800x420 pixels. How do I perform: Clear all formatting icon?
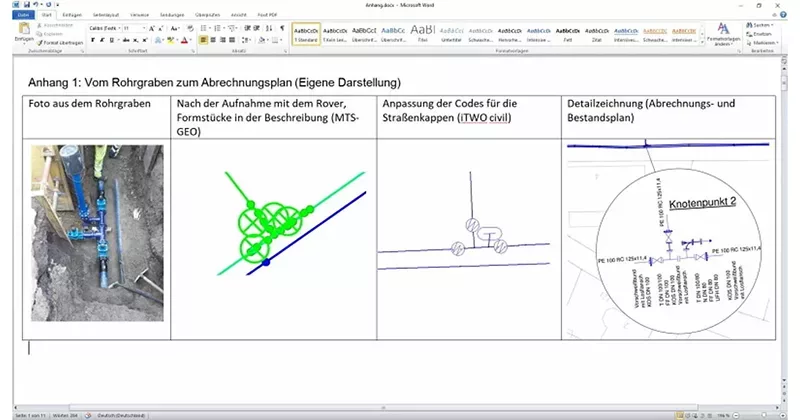pyautogui.click(x=190, y=29)
